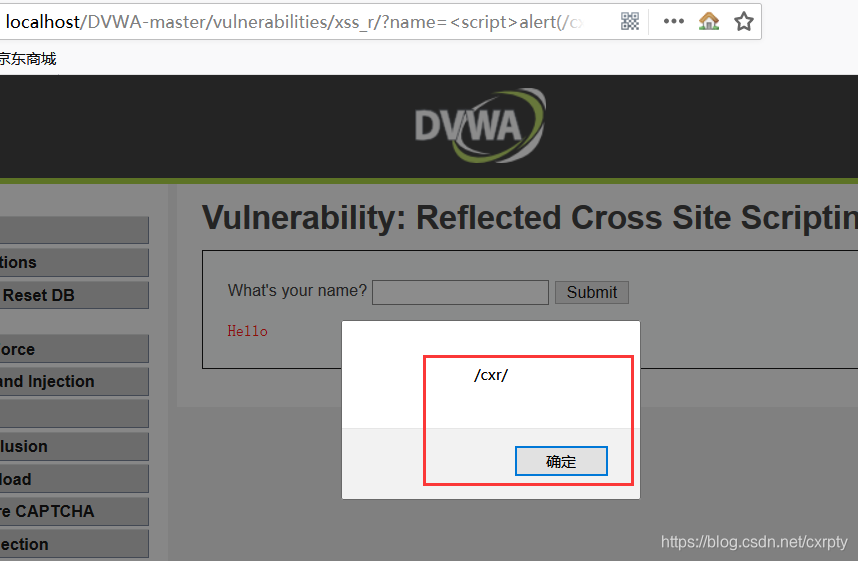Open the Instructions sidebar item
Viewport: 858px width, 561px height.
[74, 263]
